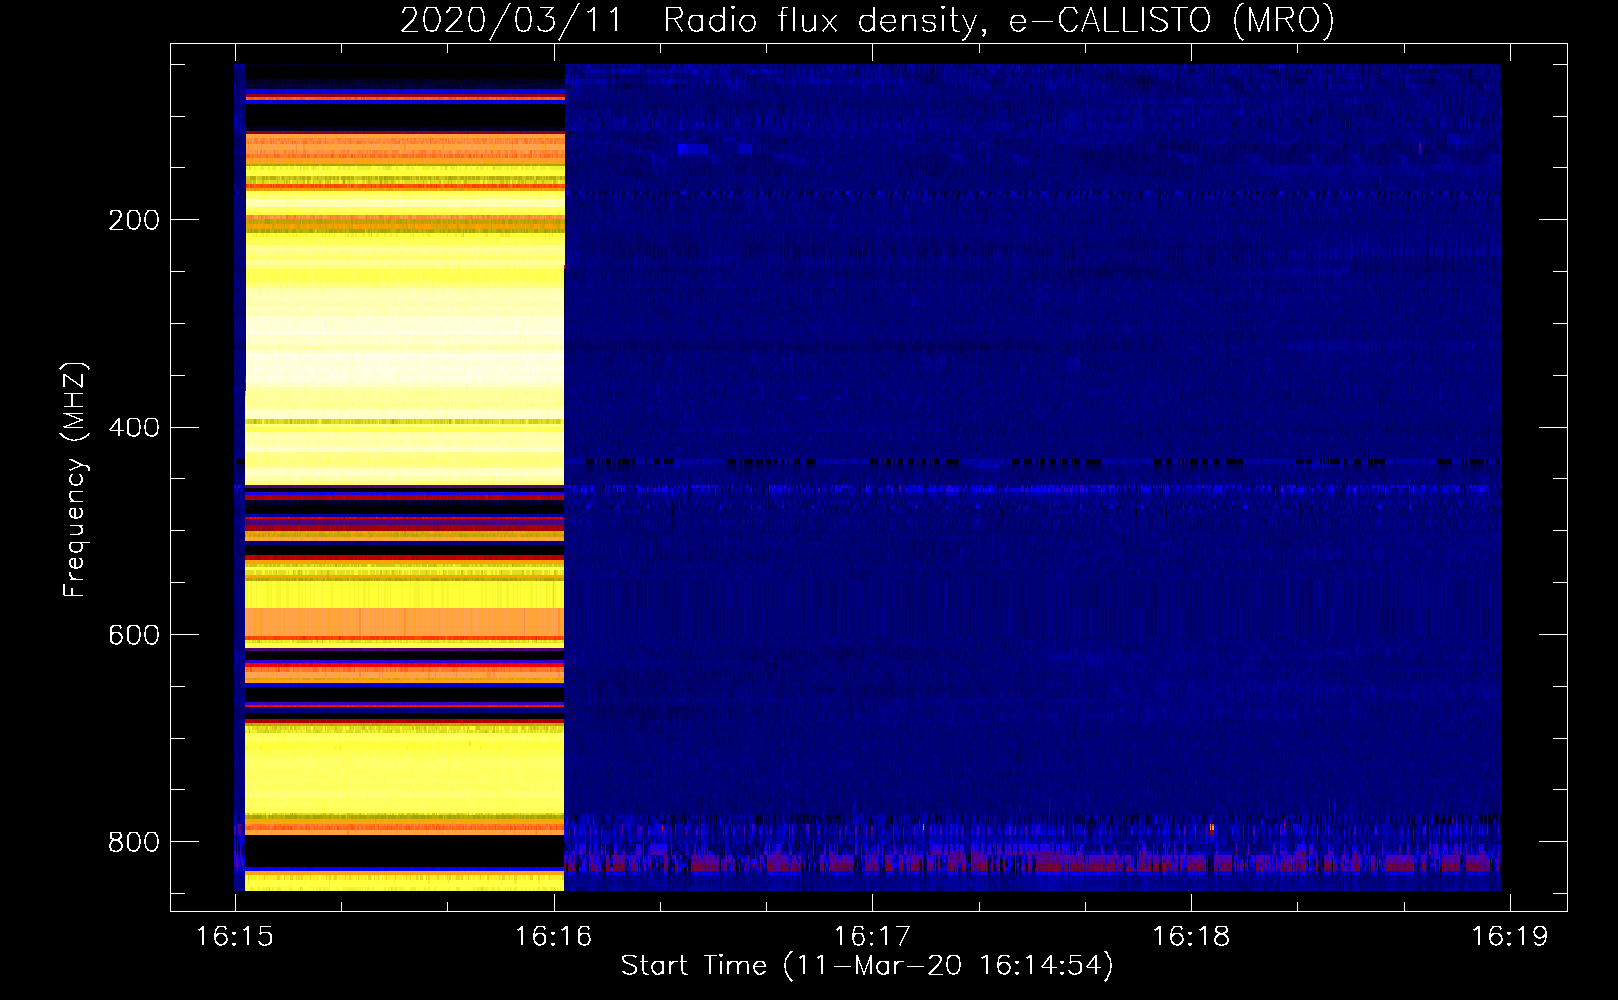Click the 'Start Time (11-Mar-20 16:14:54)' label
Image resolution: width=1618 pixels, height=1000 pixels.
(x=867, y=966)
